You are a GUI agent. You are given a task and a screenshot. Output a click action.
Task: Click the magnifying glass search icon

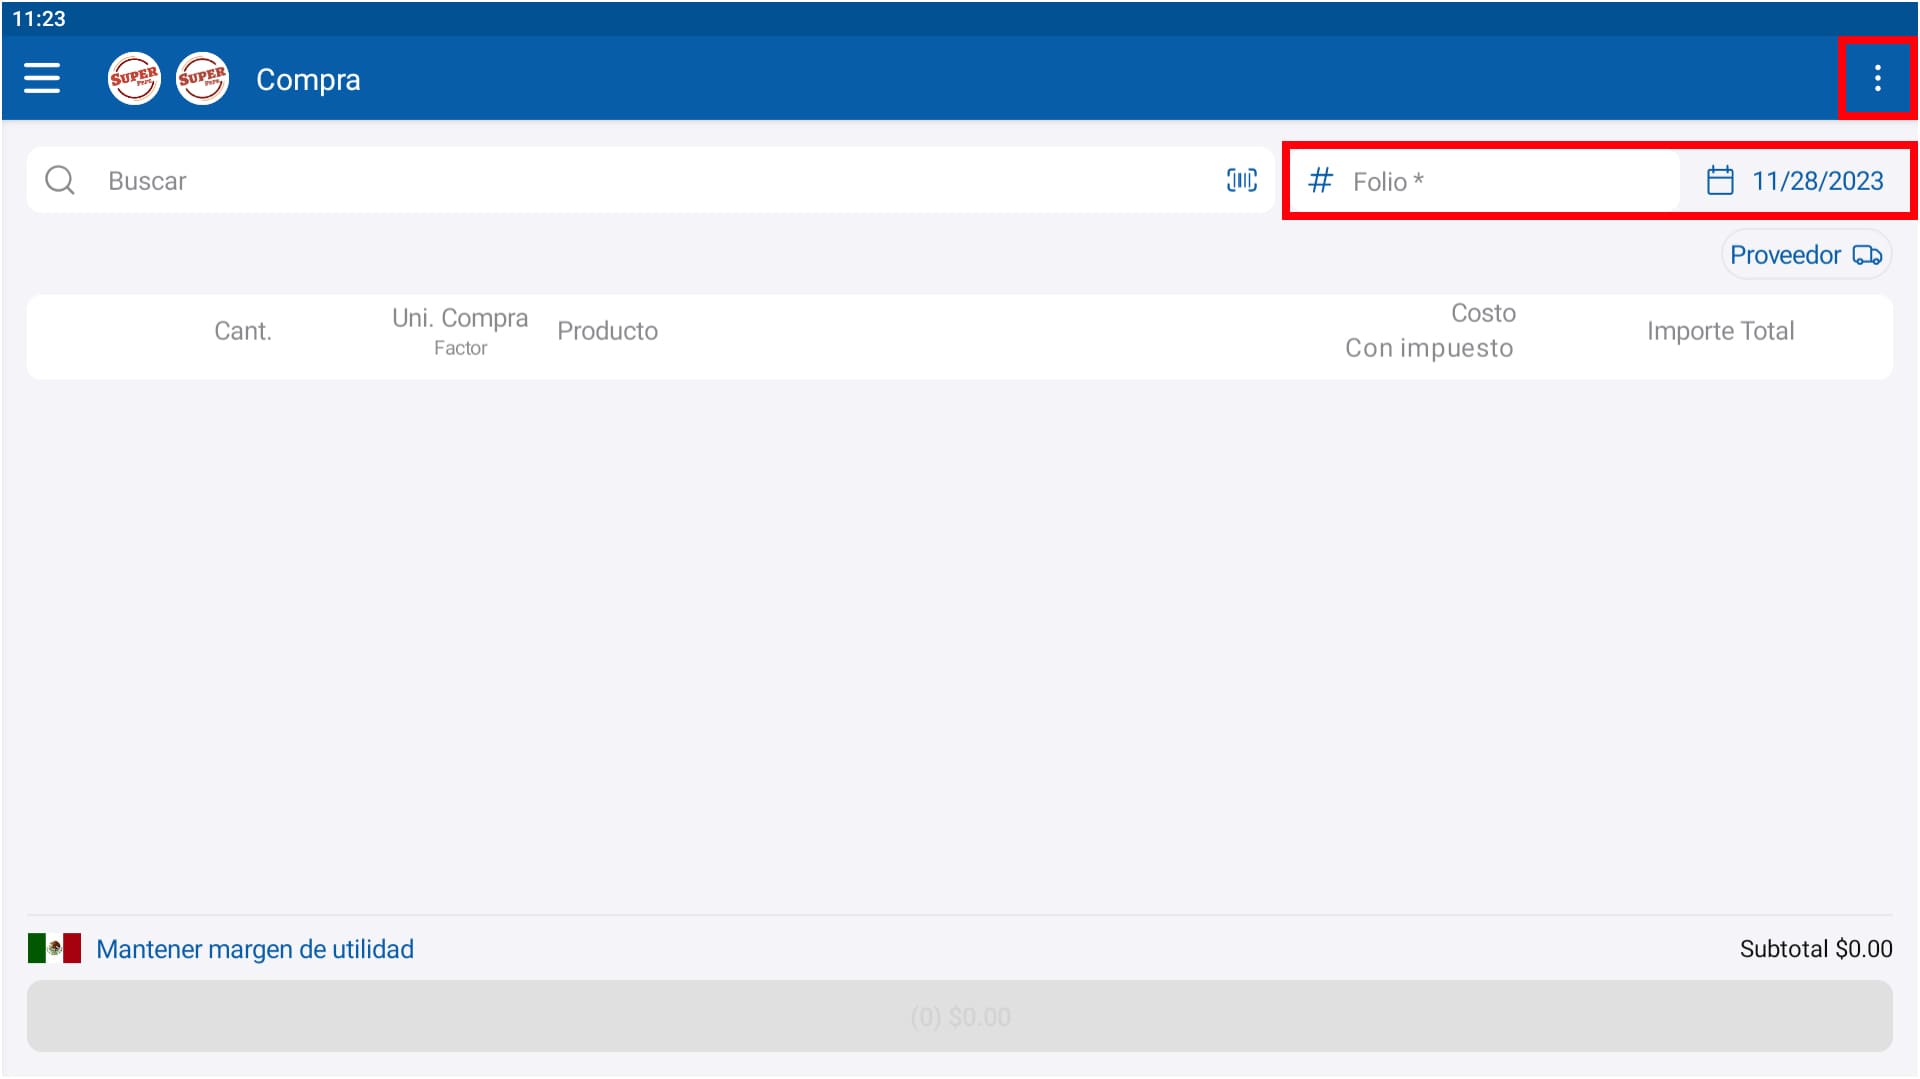point(60,180)
